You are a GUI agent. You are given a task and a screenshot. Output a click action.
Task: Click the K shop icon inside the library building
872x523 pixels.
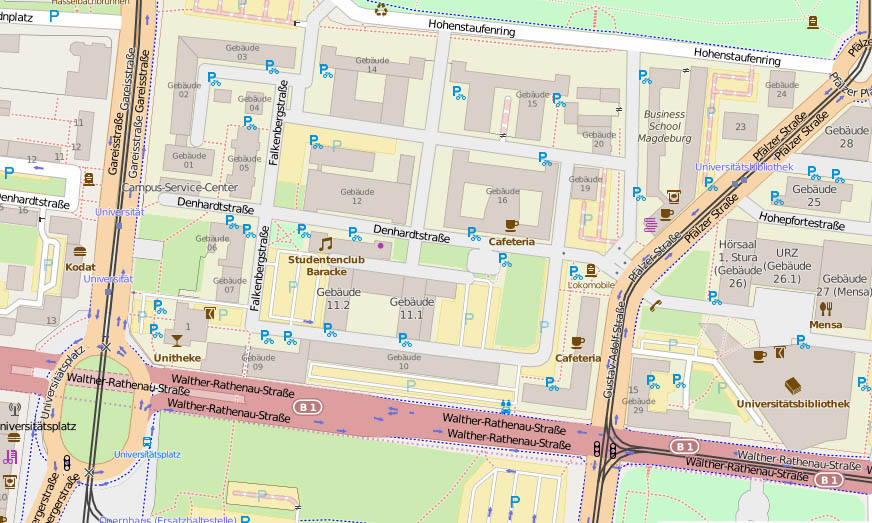[780, 352]
